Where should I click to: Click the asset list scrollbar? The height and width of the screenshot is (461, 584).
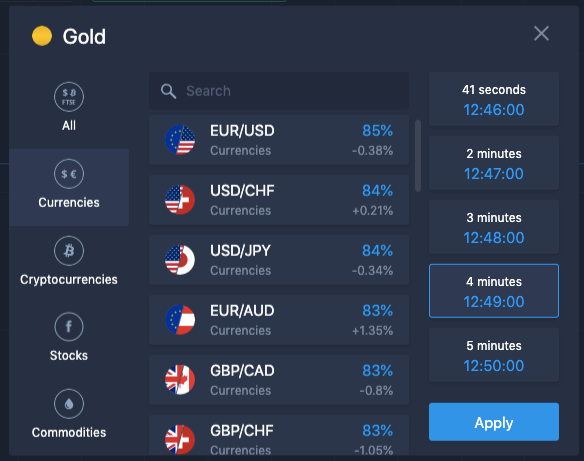point(418,156)
